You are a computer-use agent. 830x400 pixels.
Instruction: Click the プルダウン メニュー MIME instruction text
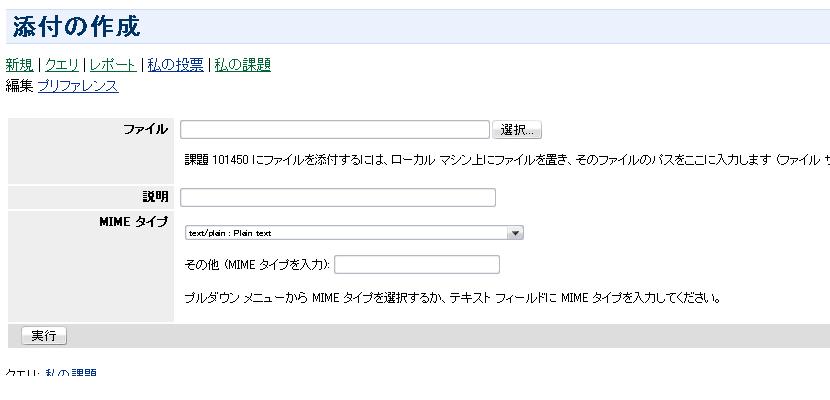pos(452,298)
